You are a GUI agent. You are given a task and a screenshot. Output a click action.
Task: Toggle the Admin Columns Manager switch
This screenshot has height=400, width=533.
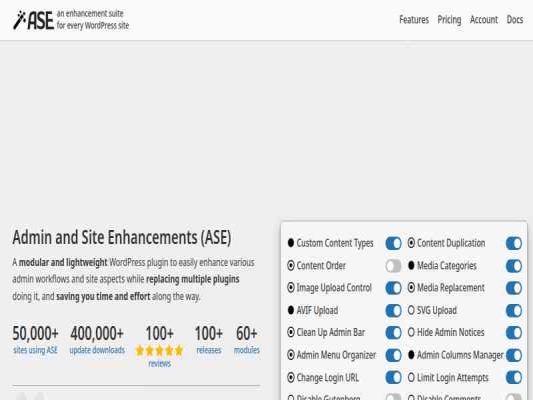tap(514, 355)
